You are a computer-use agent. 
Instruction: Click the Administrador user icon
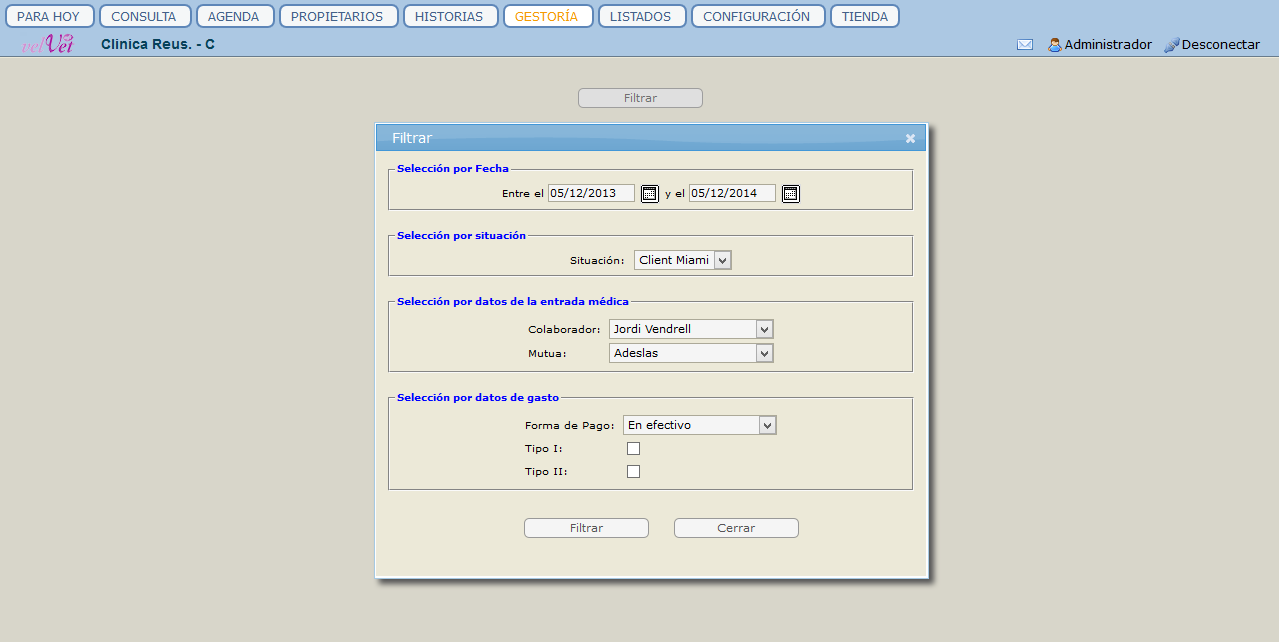coord(1054,45)
